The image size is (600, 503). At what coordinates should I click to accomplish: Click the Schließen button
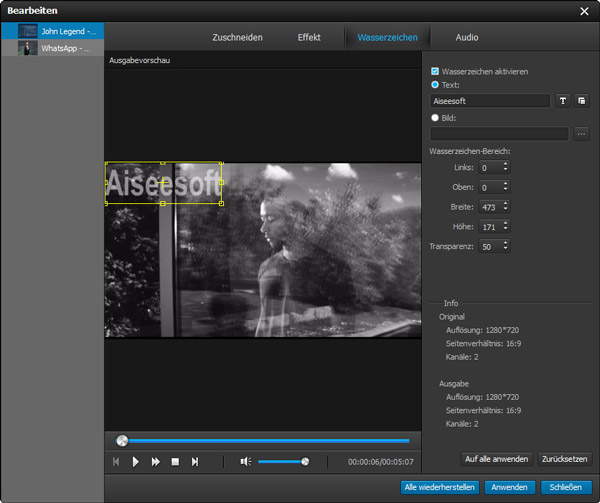[566, 487]
